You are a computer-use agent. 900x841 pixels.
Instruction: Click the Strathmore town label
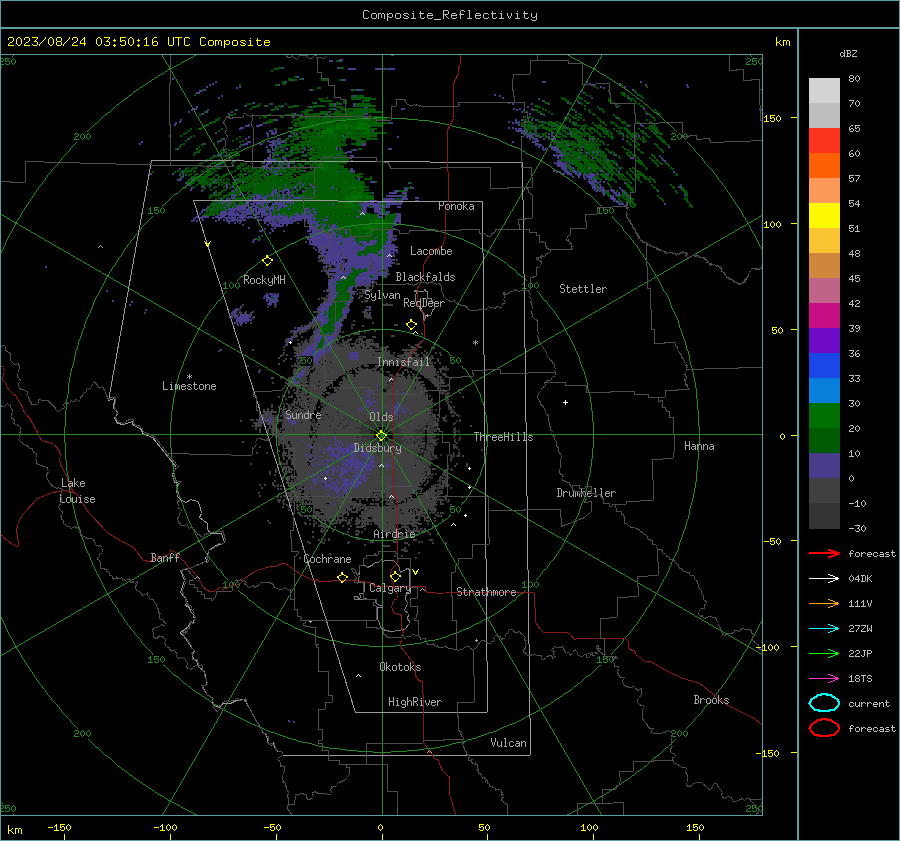tap(486, 592)
